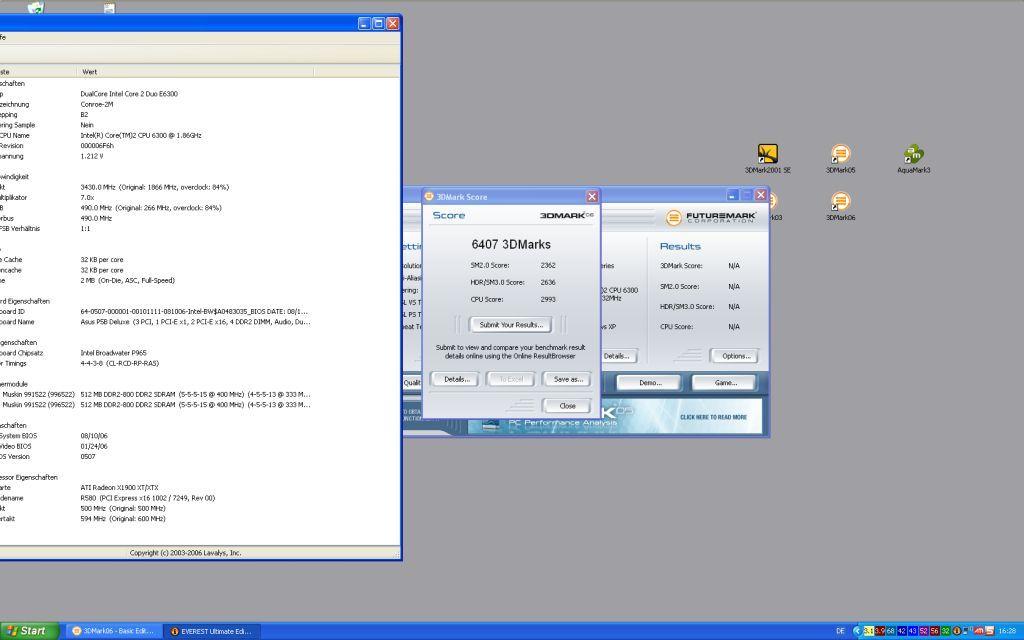Click the green 32 tray sensor icon
Image resolution: width=1024 pixels, height=640 pixels.
pos(945,631)
